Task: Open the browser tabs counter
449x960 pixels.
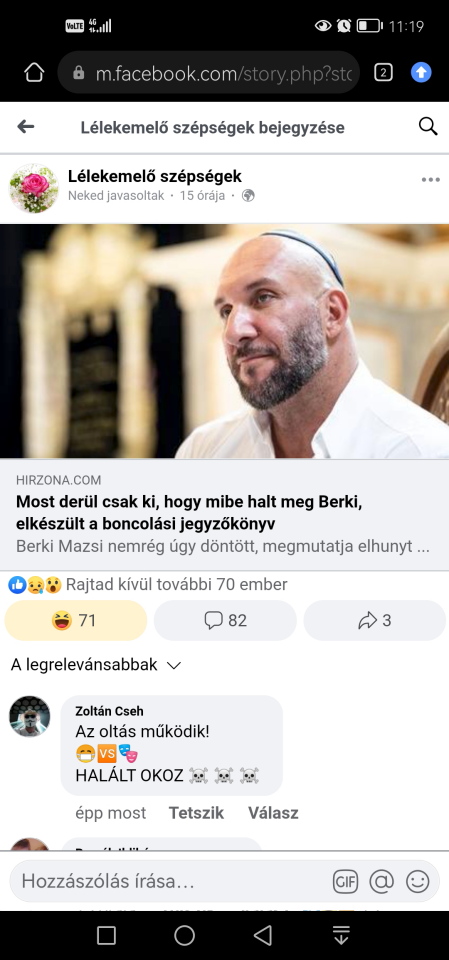Action: [383, 73]
